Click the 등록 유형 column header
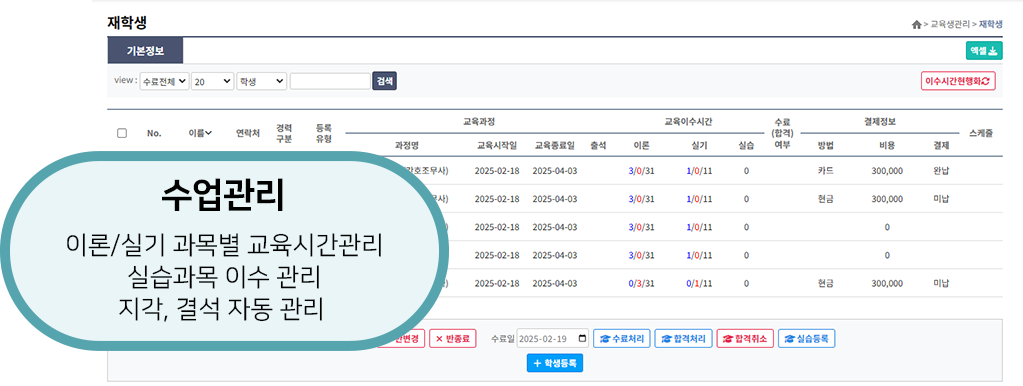Screen dimensions: 1023x386 (x=324, y=133)
